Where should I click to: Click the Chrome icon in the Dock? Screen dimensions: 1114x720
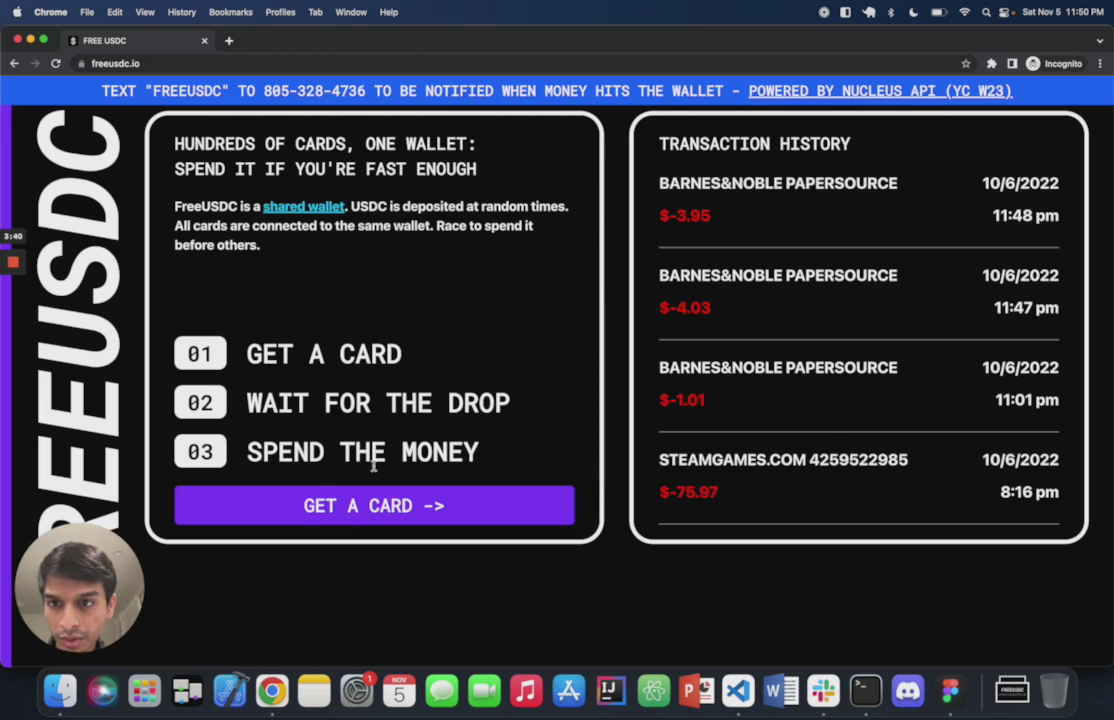(x=272, y=690)
